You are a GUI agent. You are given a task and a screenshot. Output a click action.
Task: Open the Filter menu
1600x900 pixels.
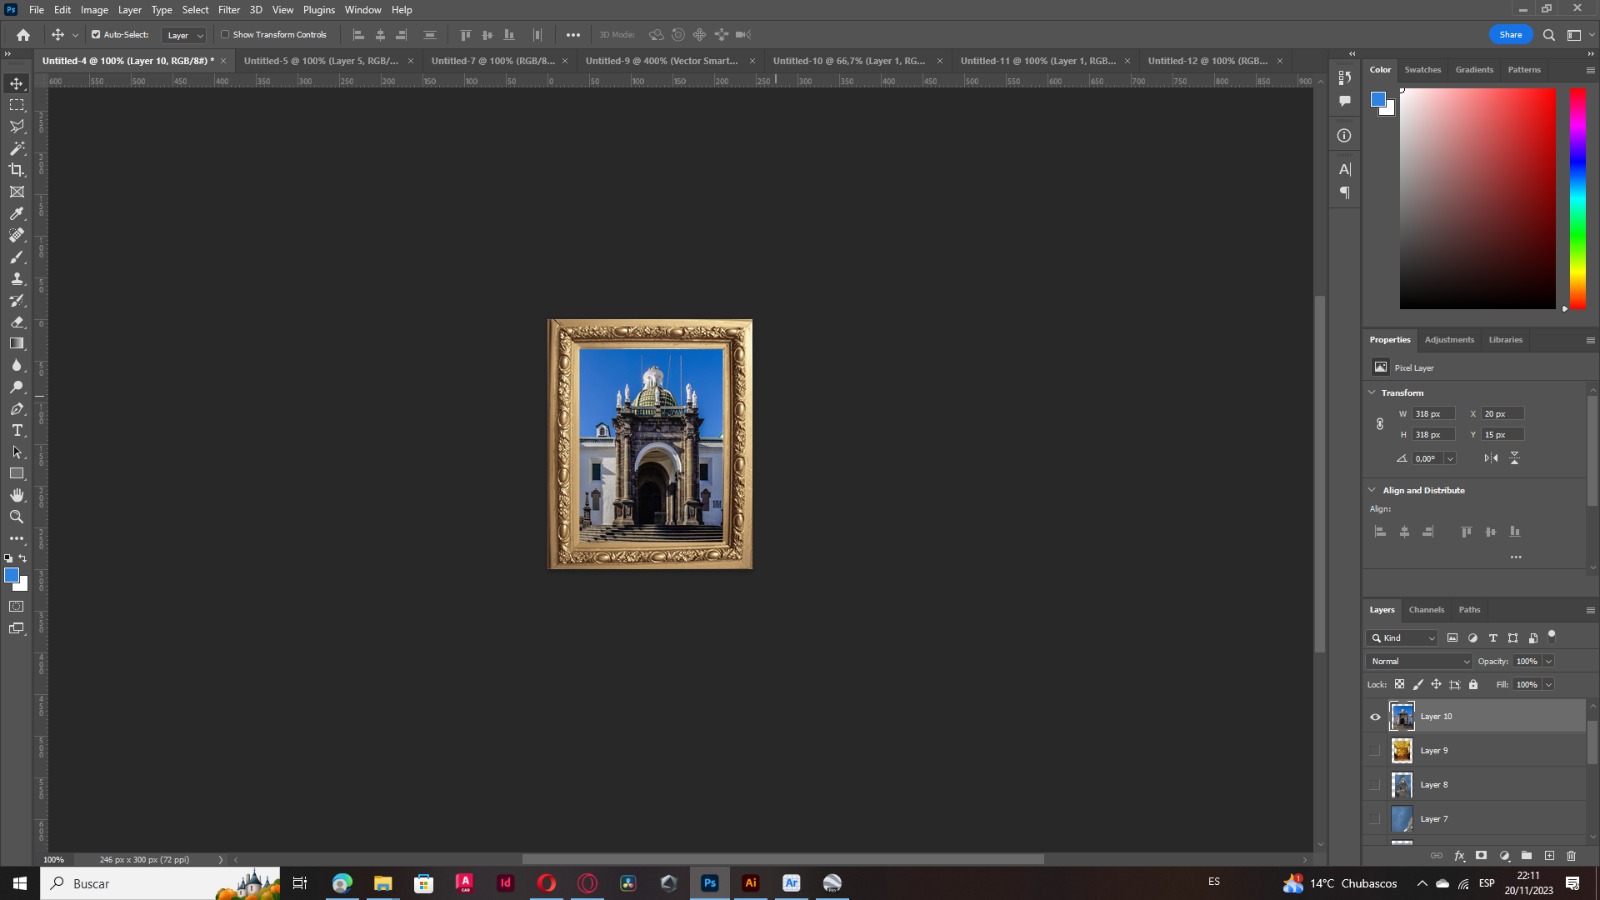tap(229, 10)
